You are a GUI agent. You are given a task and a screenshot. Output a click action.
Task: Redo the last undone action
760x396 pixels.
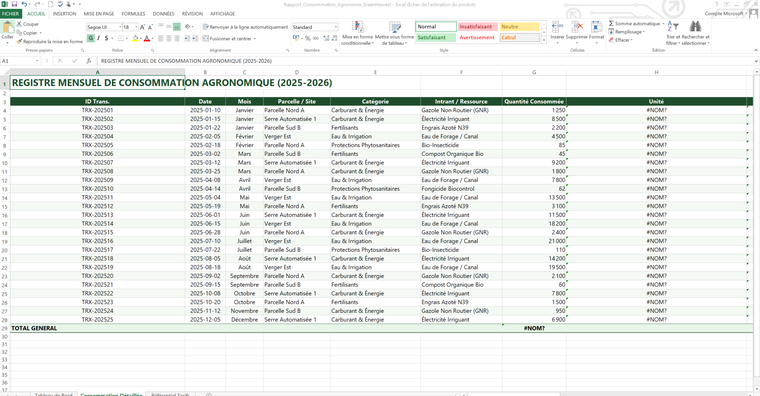[x=37, y=4]
